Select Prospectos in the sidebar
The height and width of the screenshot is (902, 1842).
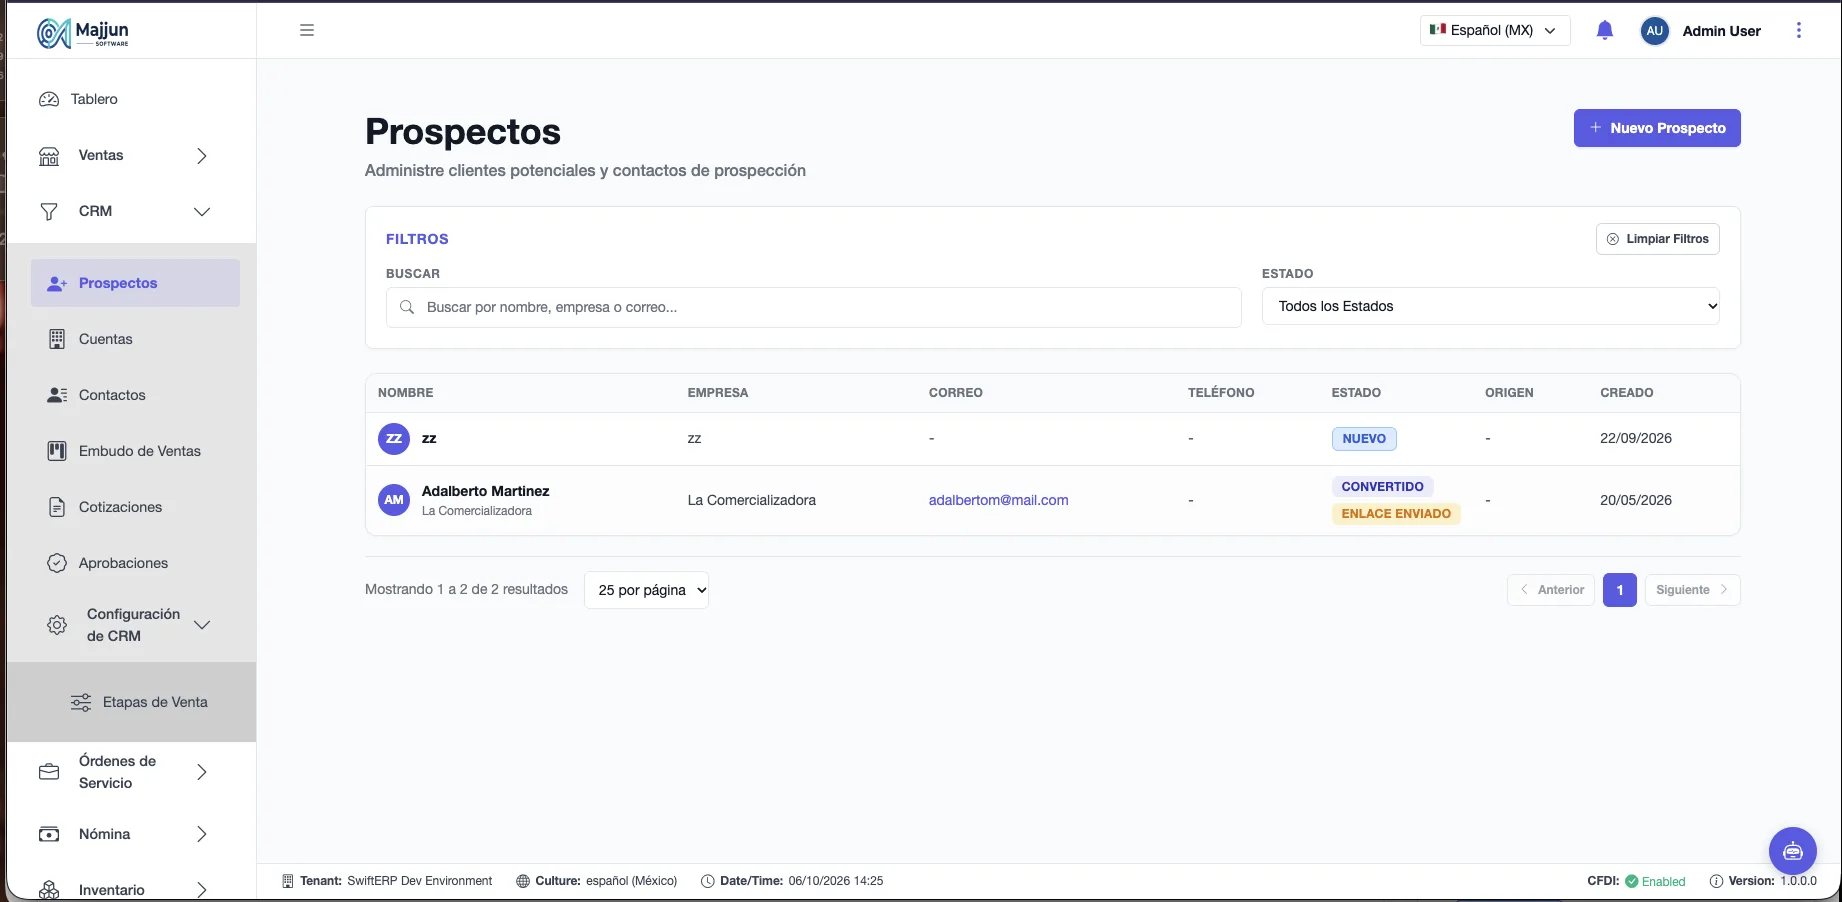click(x=135, y=283)
